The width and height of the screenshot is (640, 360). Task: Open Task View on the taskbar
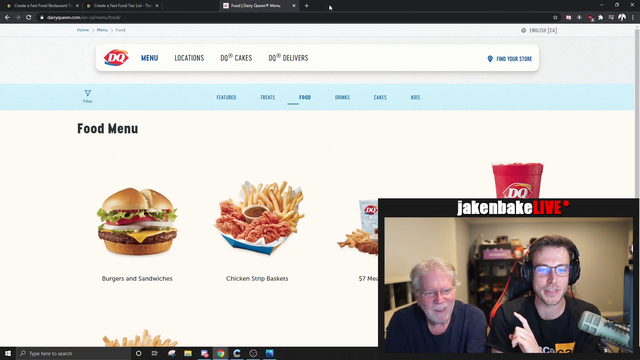(x=155, y=353)
